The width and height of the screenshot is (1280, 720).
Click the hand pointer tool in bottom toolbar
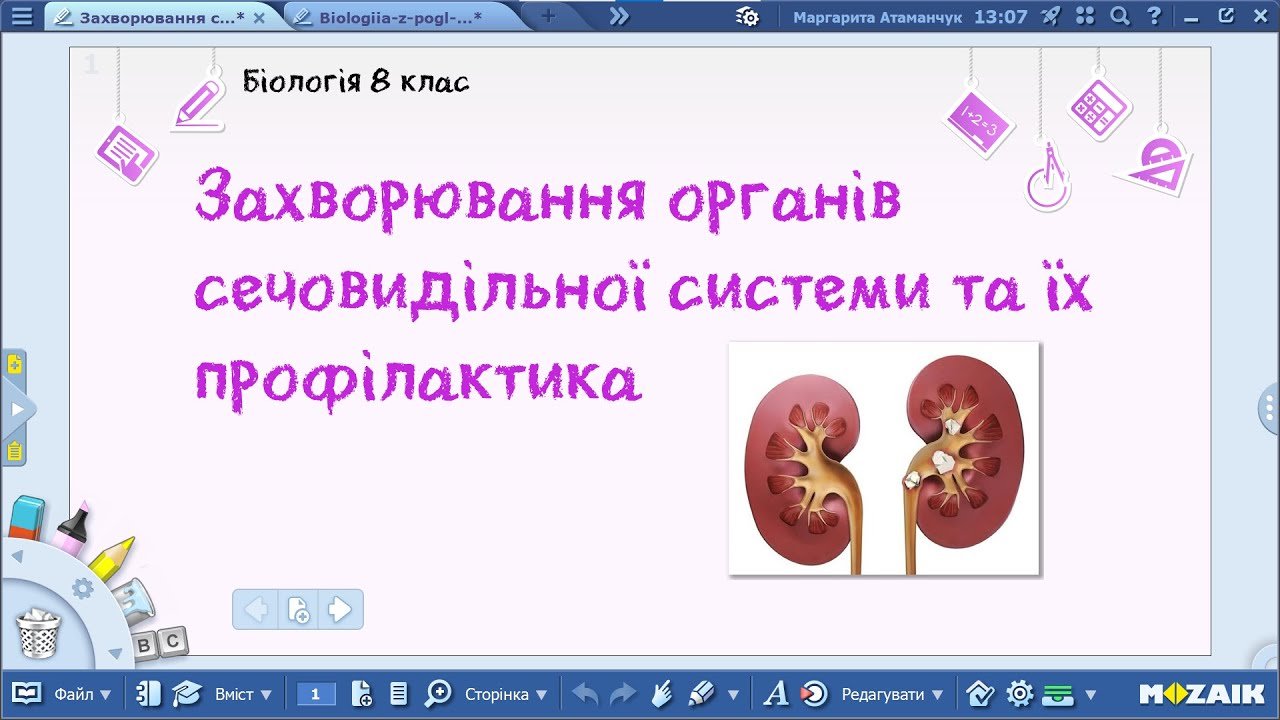point(661,693)
